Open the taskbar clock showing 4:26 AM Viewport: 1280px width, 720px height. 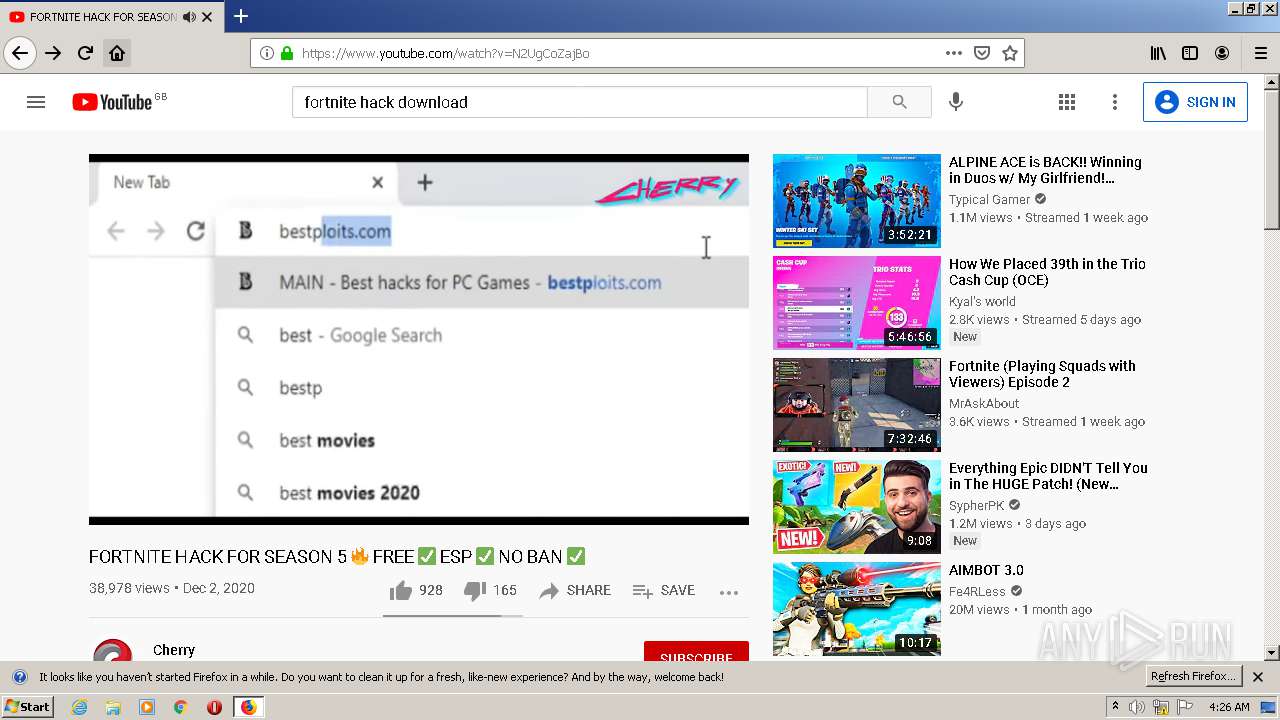pyautogui.click(x=1228, y=707)
